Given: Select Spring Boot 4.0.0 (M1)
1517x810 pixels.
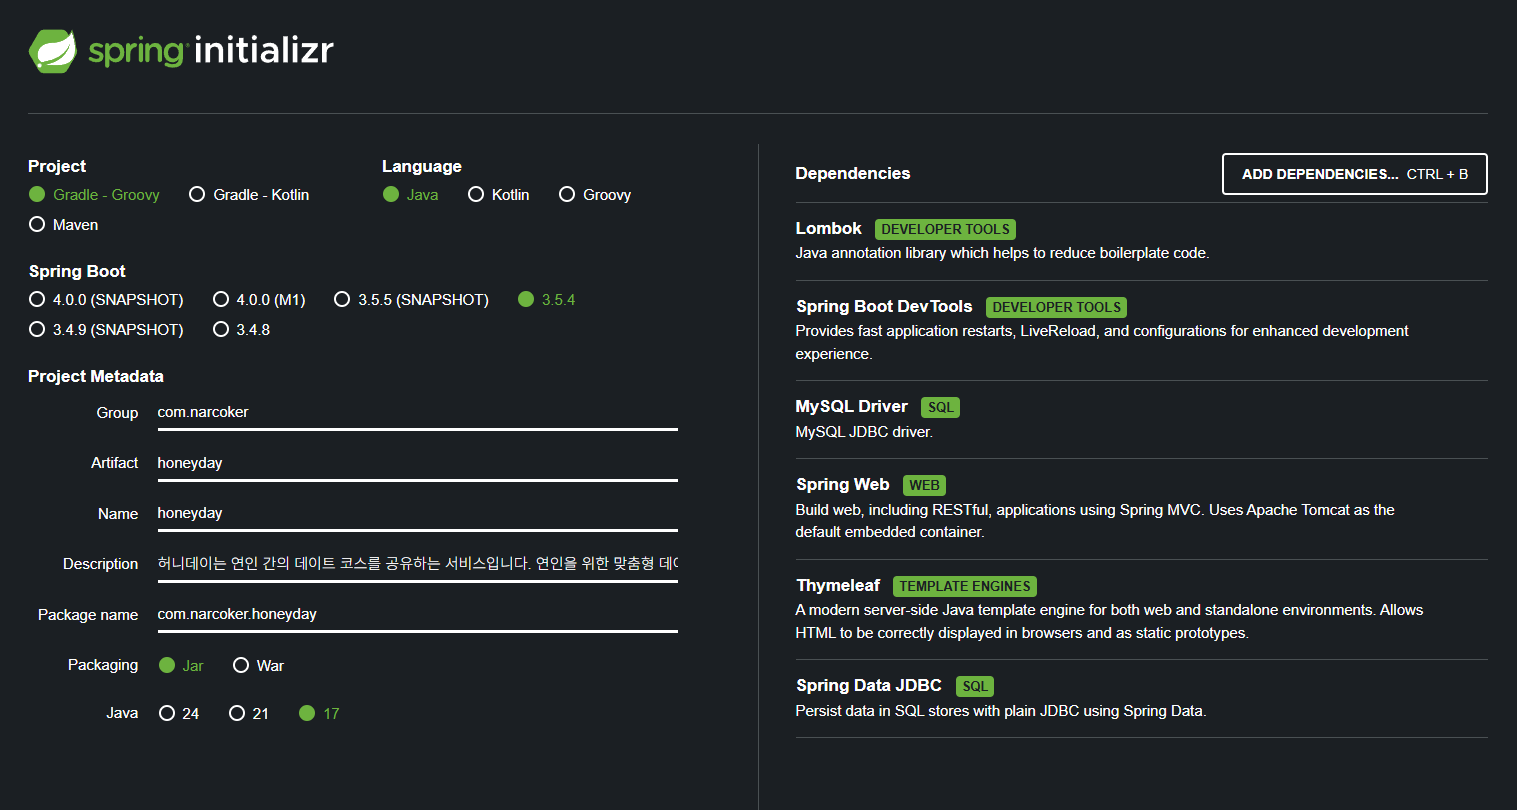Looking at the screenshot, I should click(x=259, y=300).
